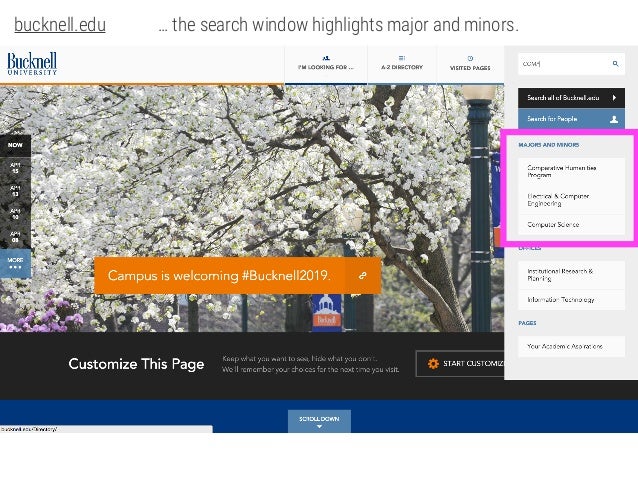Open the I'm Looking For menu
Image resolution: width=638 pixels, height=479 pixels.
(x=326, y=64)
